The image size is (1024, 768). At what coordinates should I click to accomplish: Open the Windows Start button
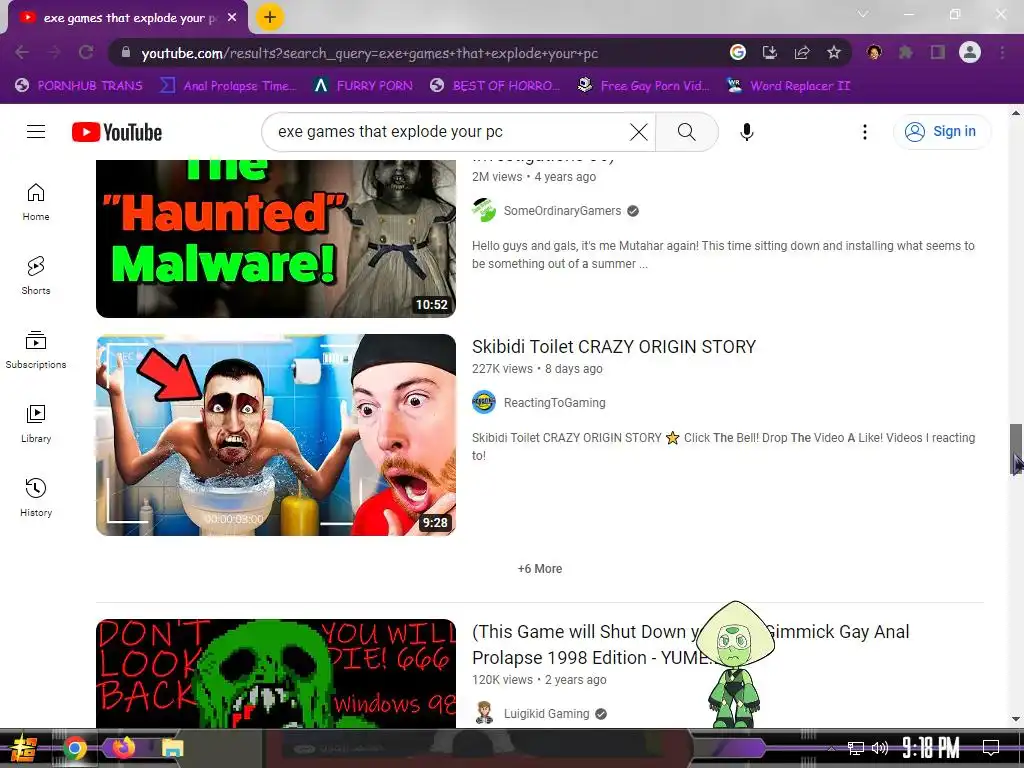tap(22, 748)
